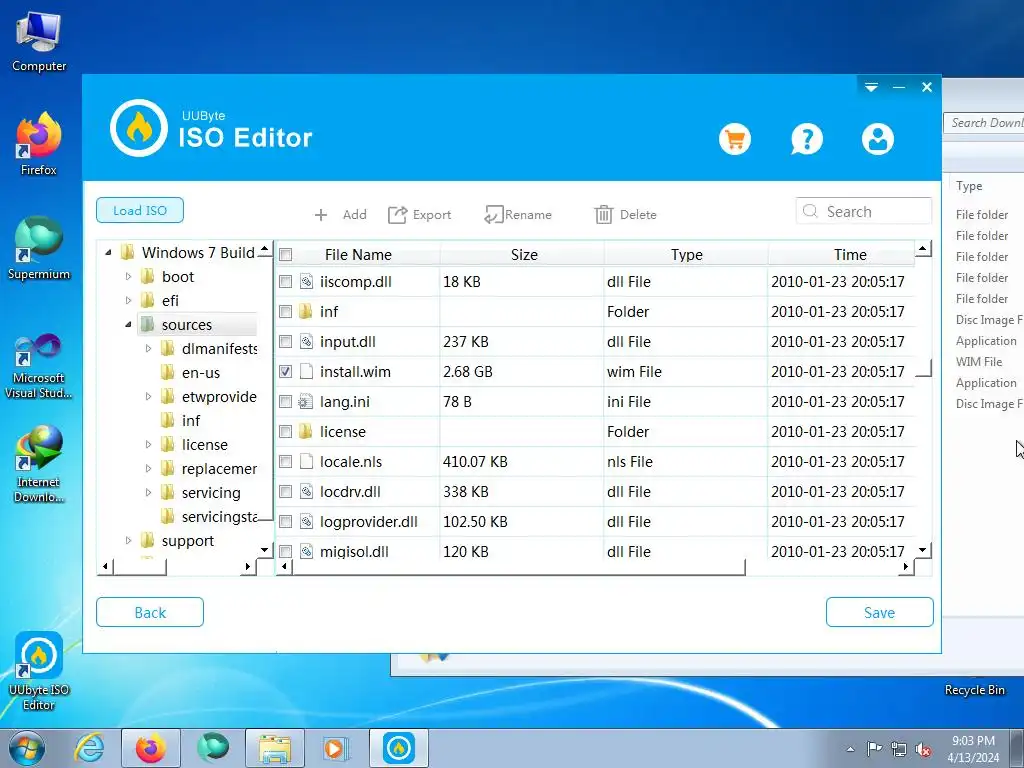Collapse the Windows 7 Build root node

click(x=108, y=253)
